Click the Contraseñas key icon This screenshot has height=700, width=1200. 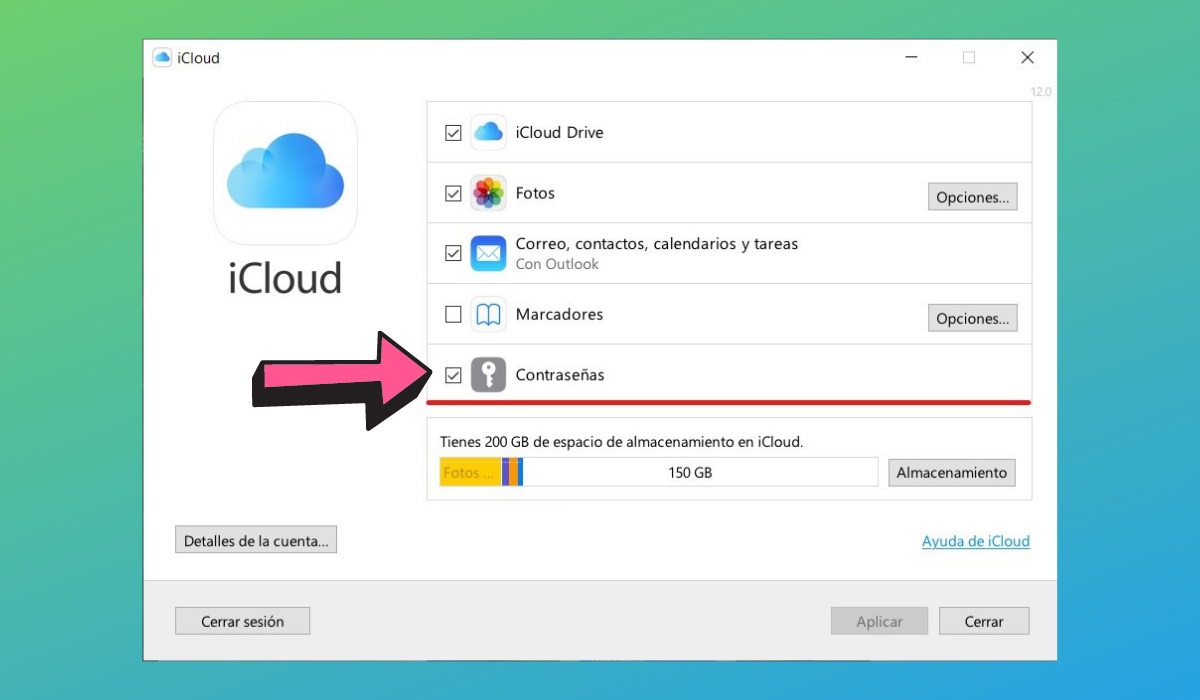(488, 375)
